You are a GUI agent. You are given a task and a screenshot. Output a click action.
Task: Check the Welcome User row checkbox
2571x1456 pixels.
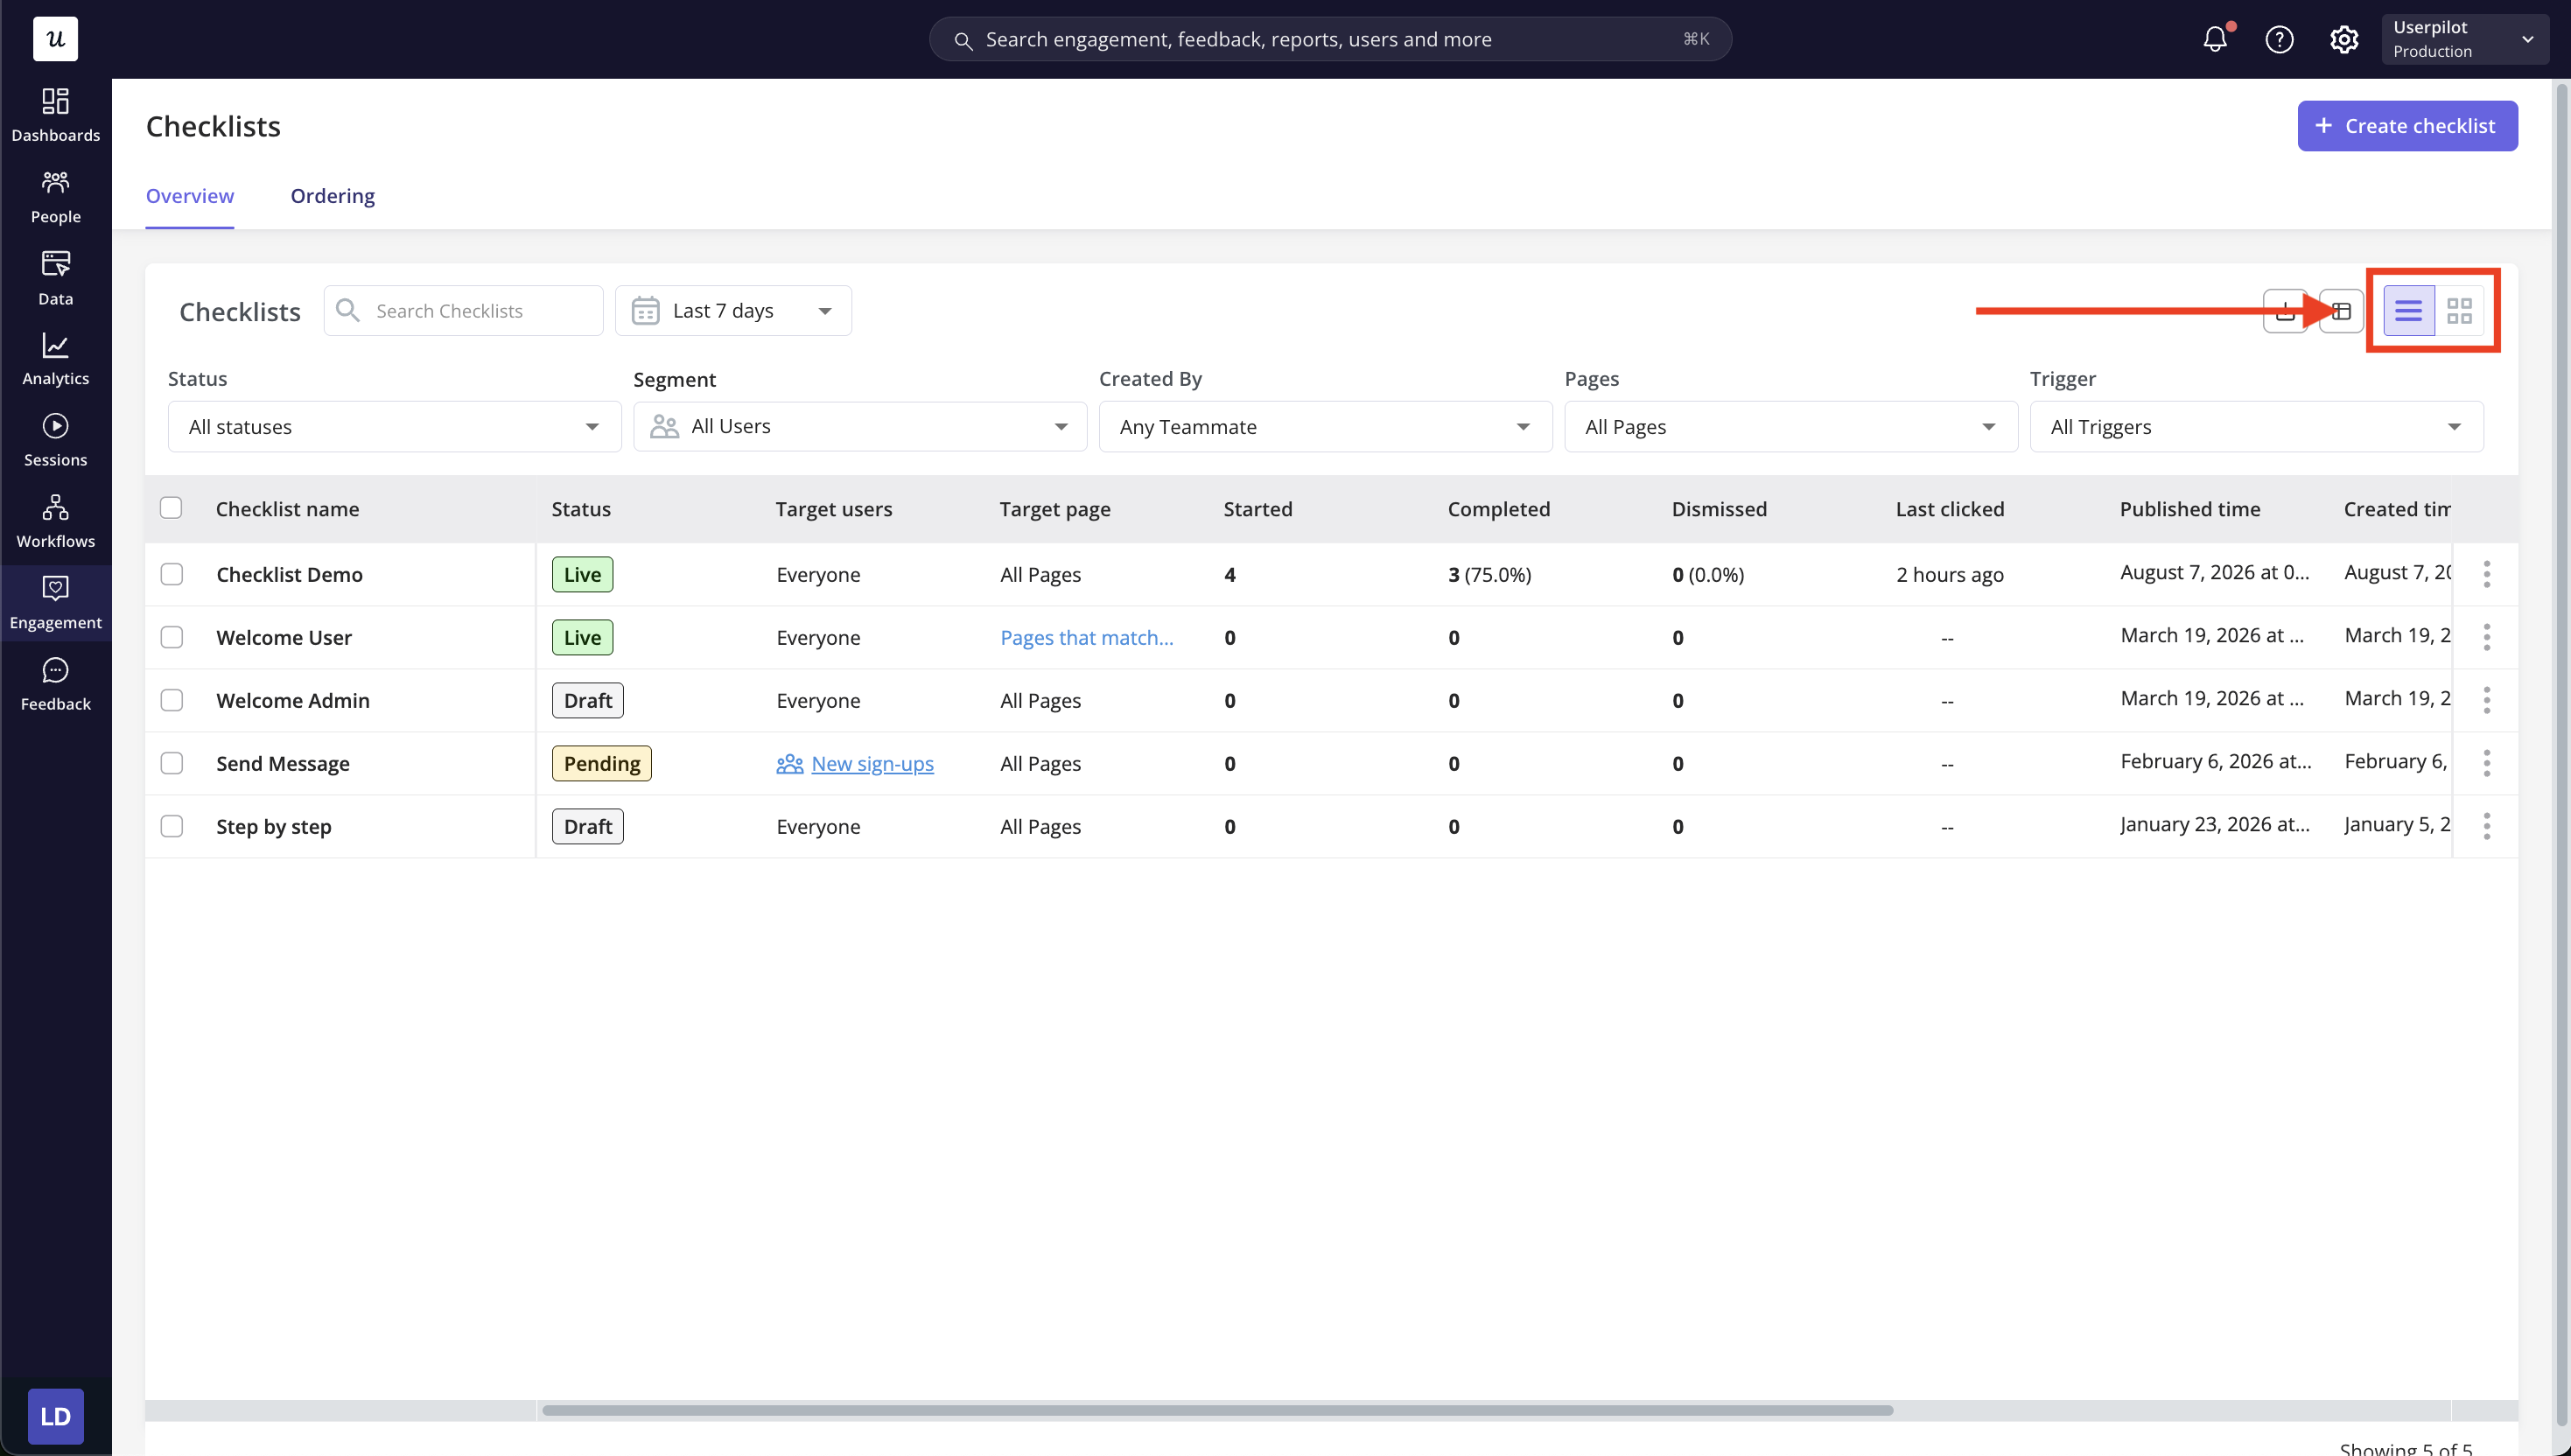pyautogui.click(x=172, y=637)
